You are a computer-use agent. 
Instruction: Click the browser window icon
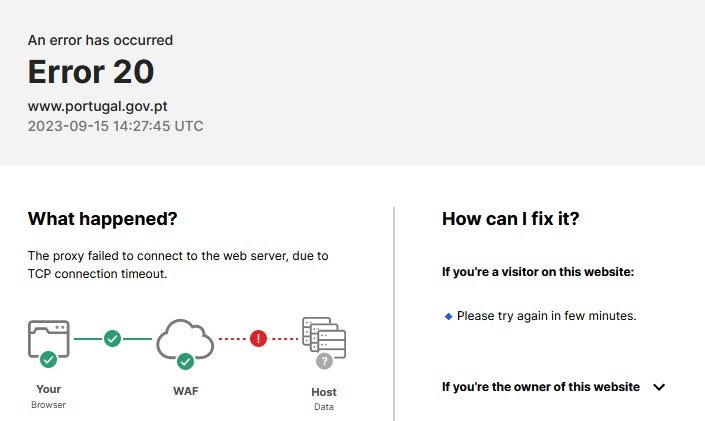point(49,338)
